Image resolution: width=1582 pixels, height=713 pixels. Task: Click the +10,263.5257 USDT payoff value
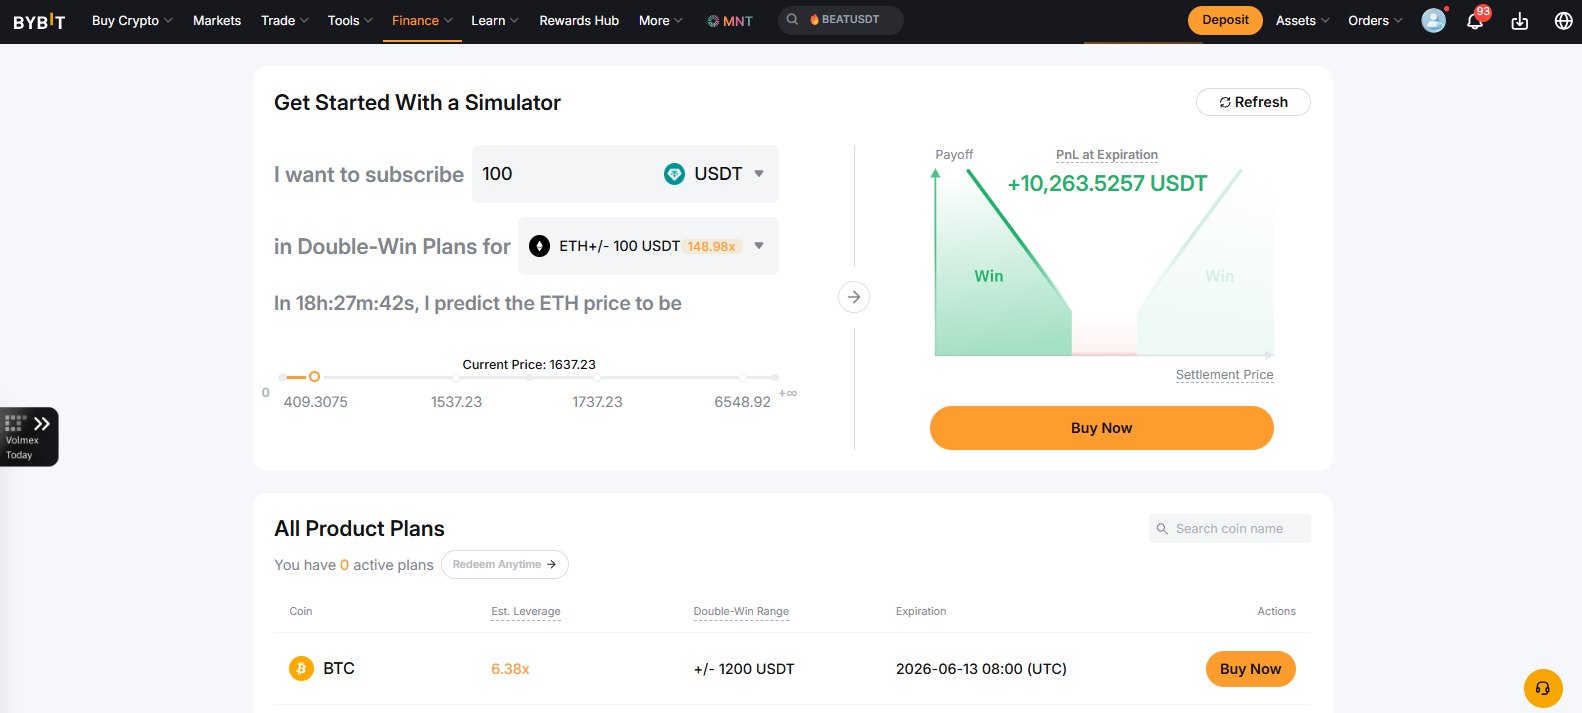(x=1107, y=184)
